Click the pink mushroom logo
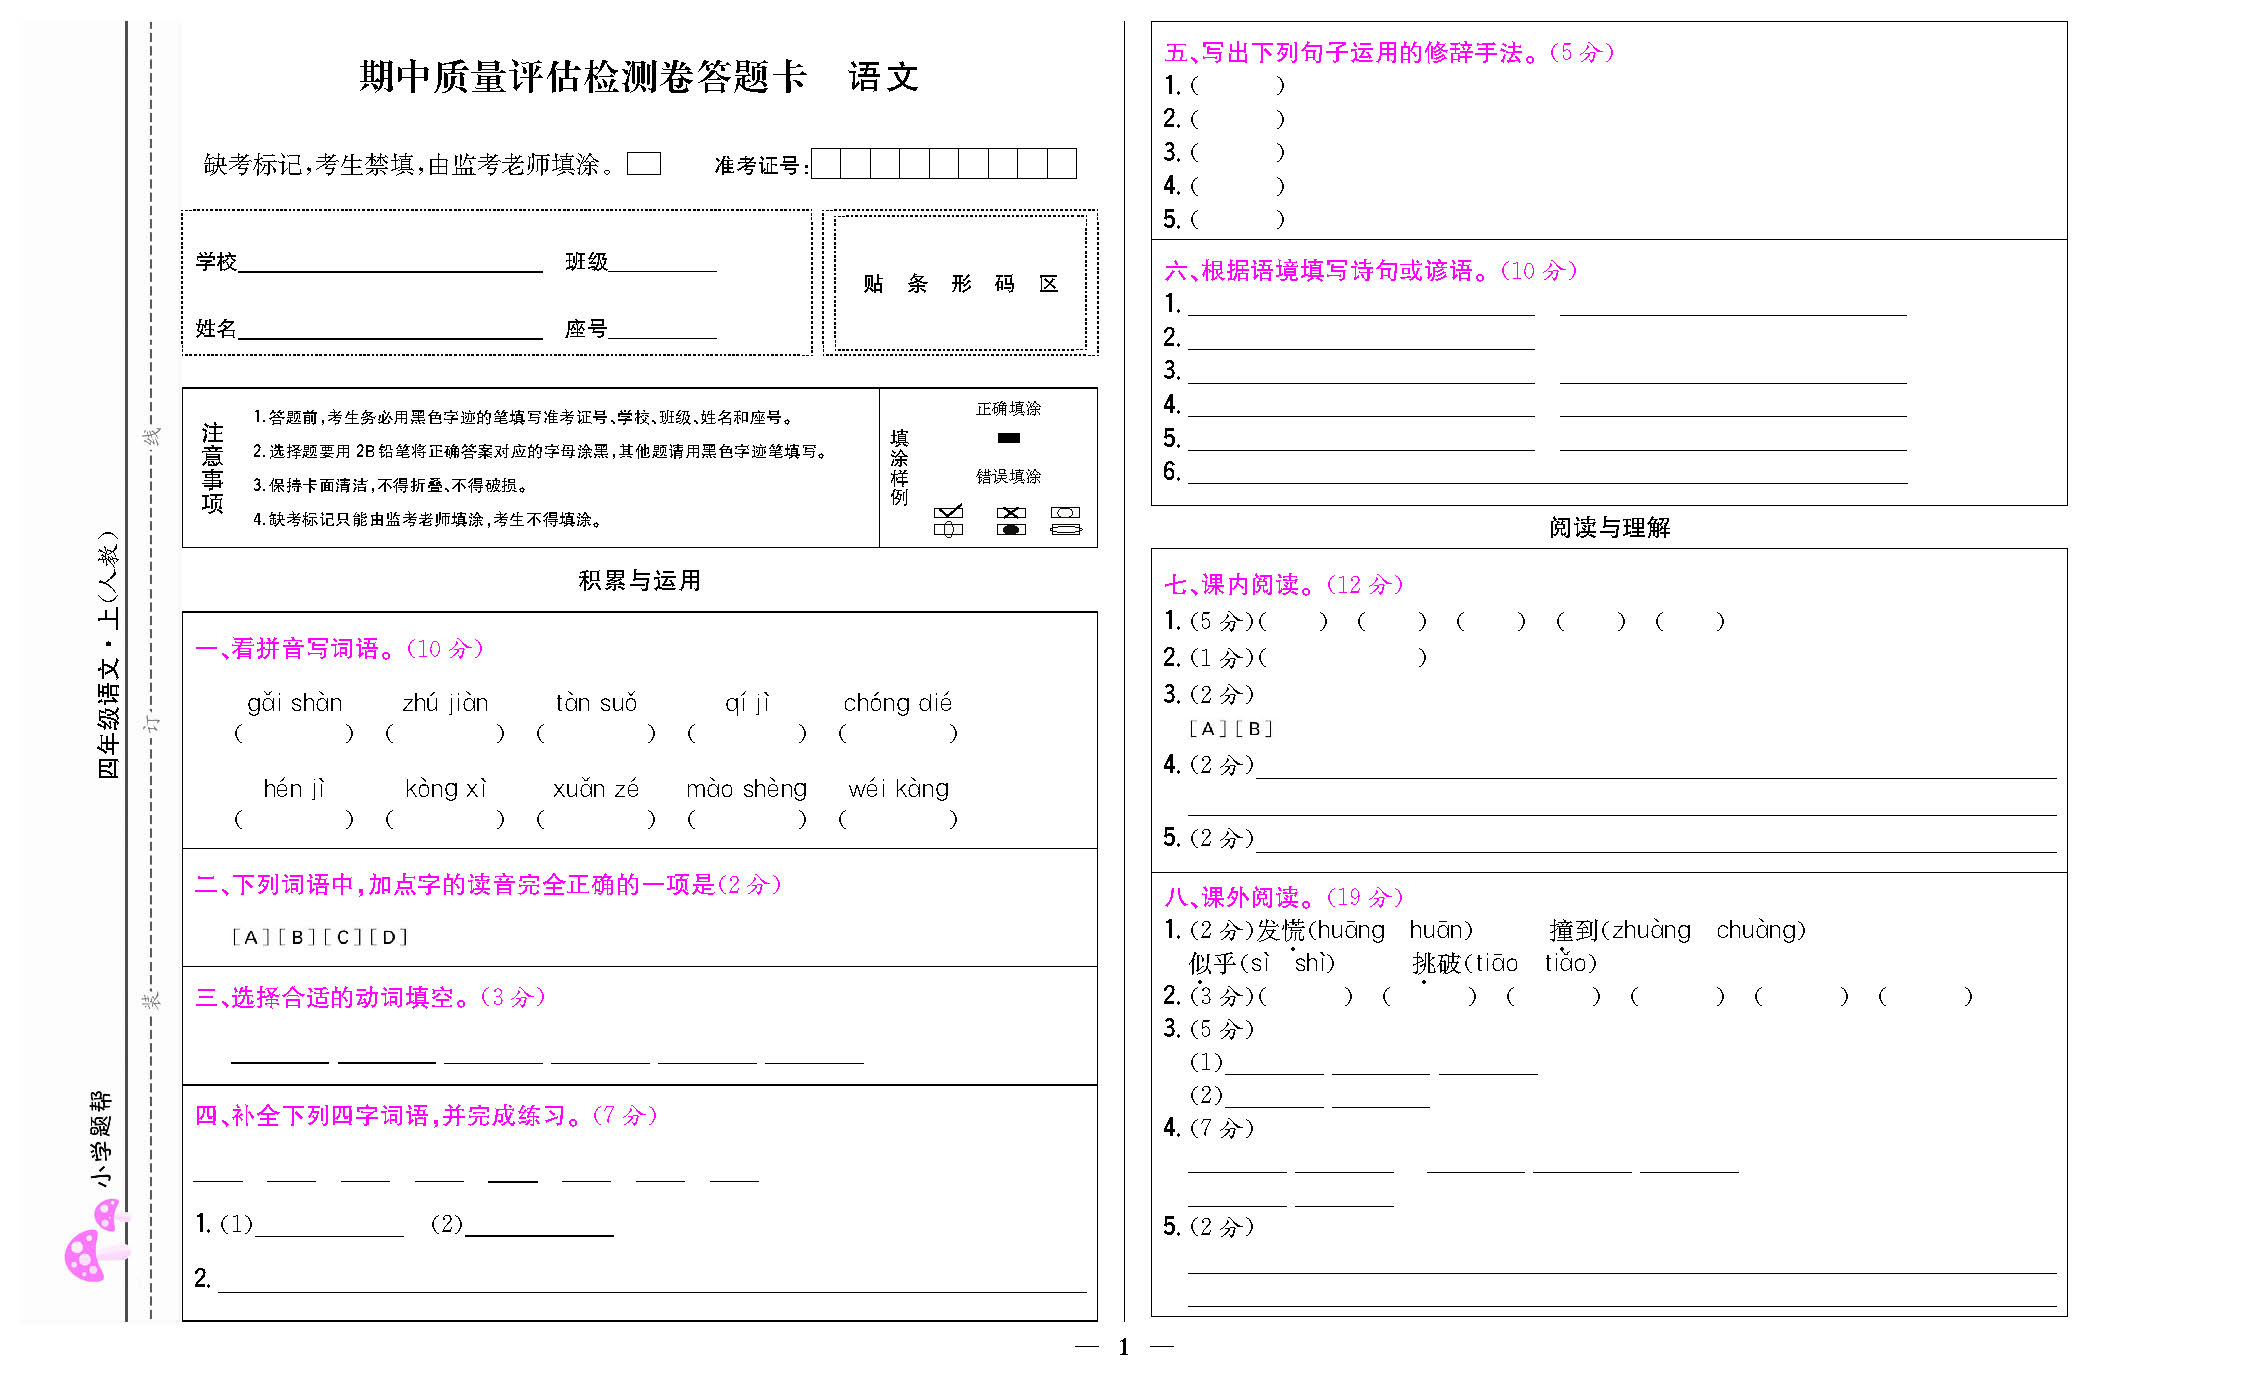Screen dimensions: 2250x1378 coord(96,1241)
